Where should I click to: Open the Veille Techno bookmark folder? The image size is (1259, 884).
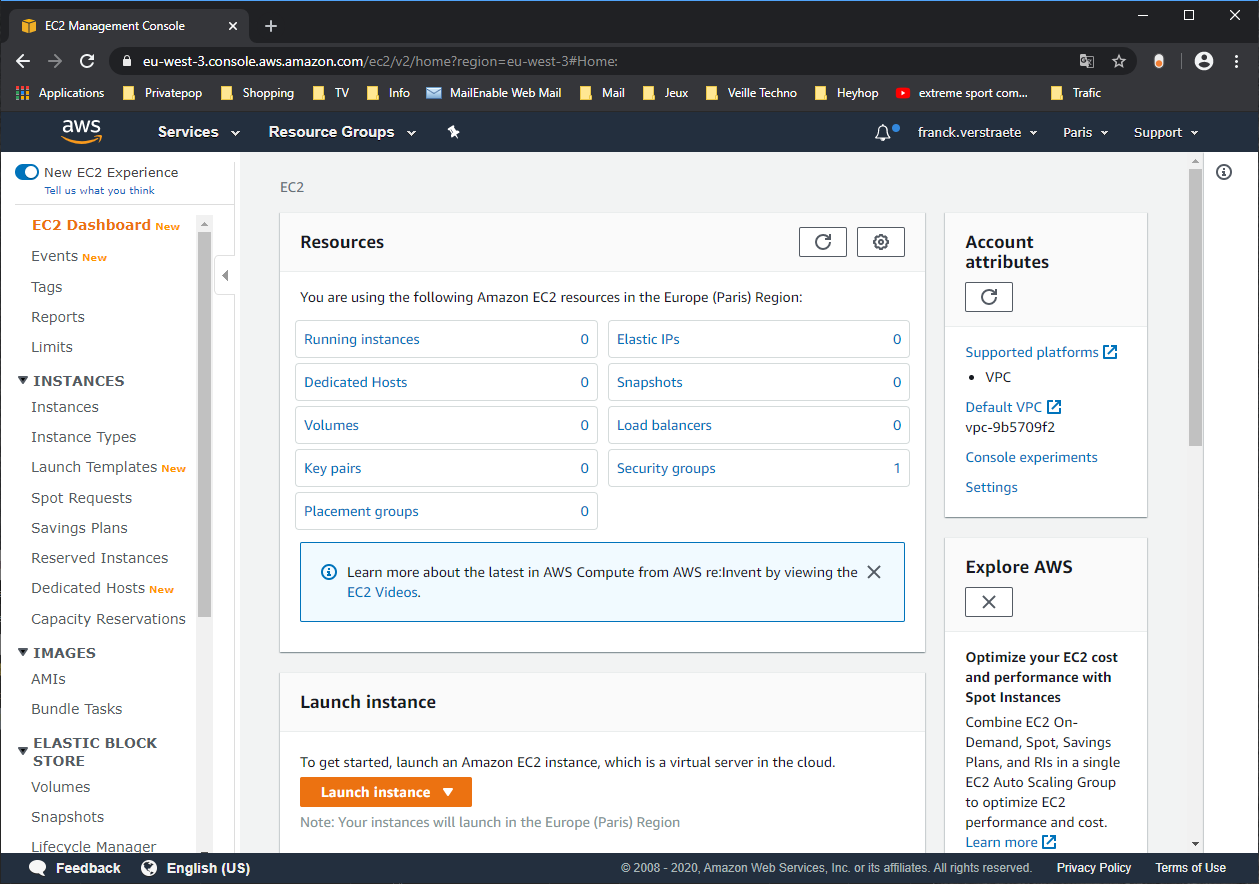point(751,93)
